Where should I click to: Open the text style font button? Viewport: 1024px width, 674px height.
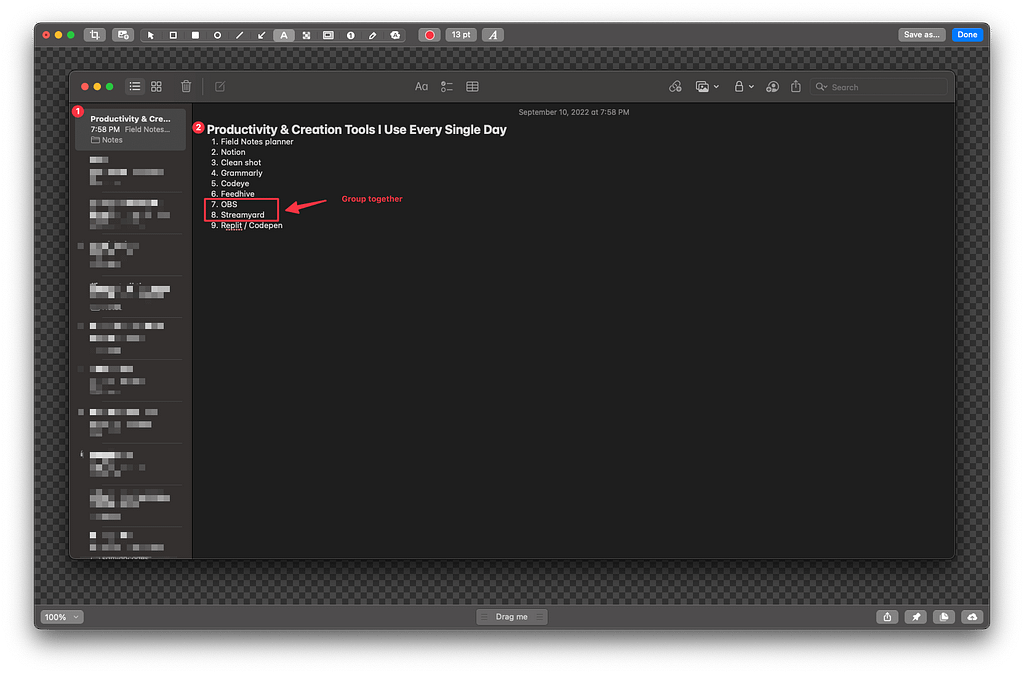point(493,35)
